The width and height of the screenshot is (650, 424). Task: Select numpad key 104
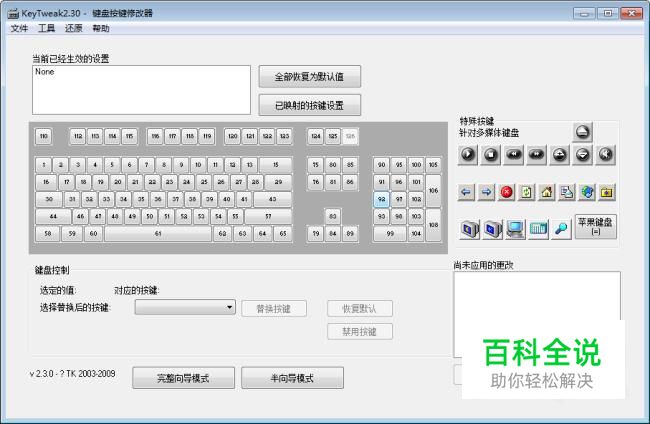[x=416, y=233]
